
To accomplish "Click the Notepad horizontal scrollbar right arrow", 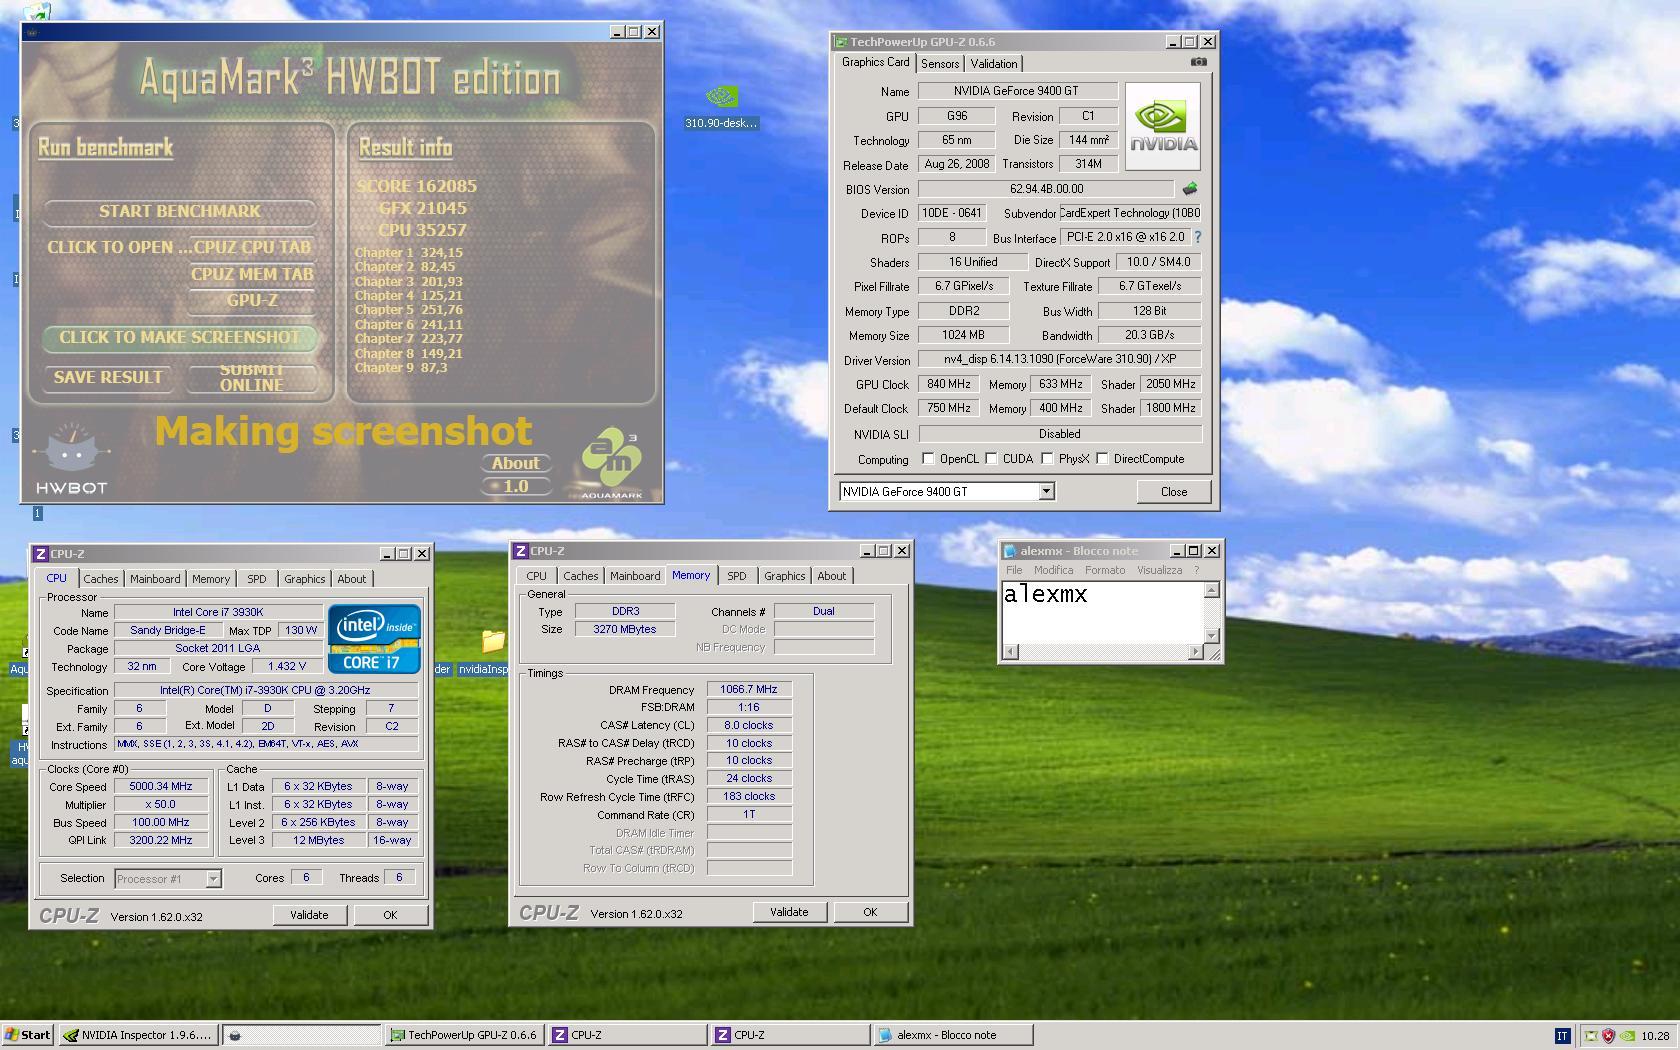I will 1195,652.
